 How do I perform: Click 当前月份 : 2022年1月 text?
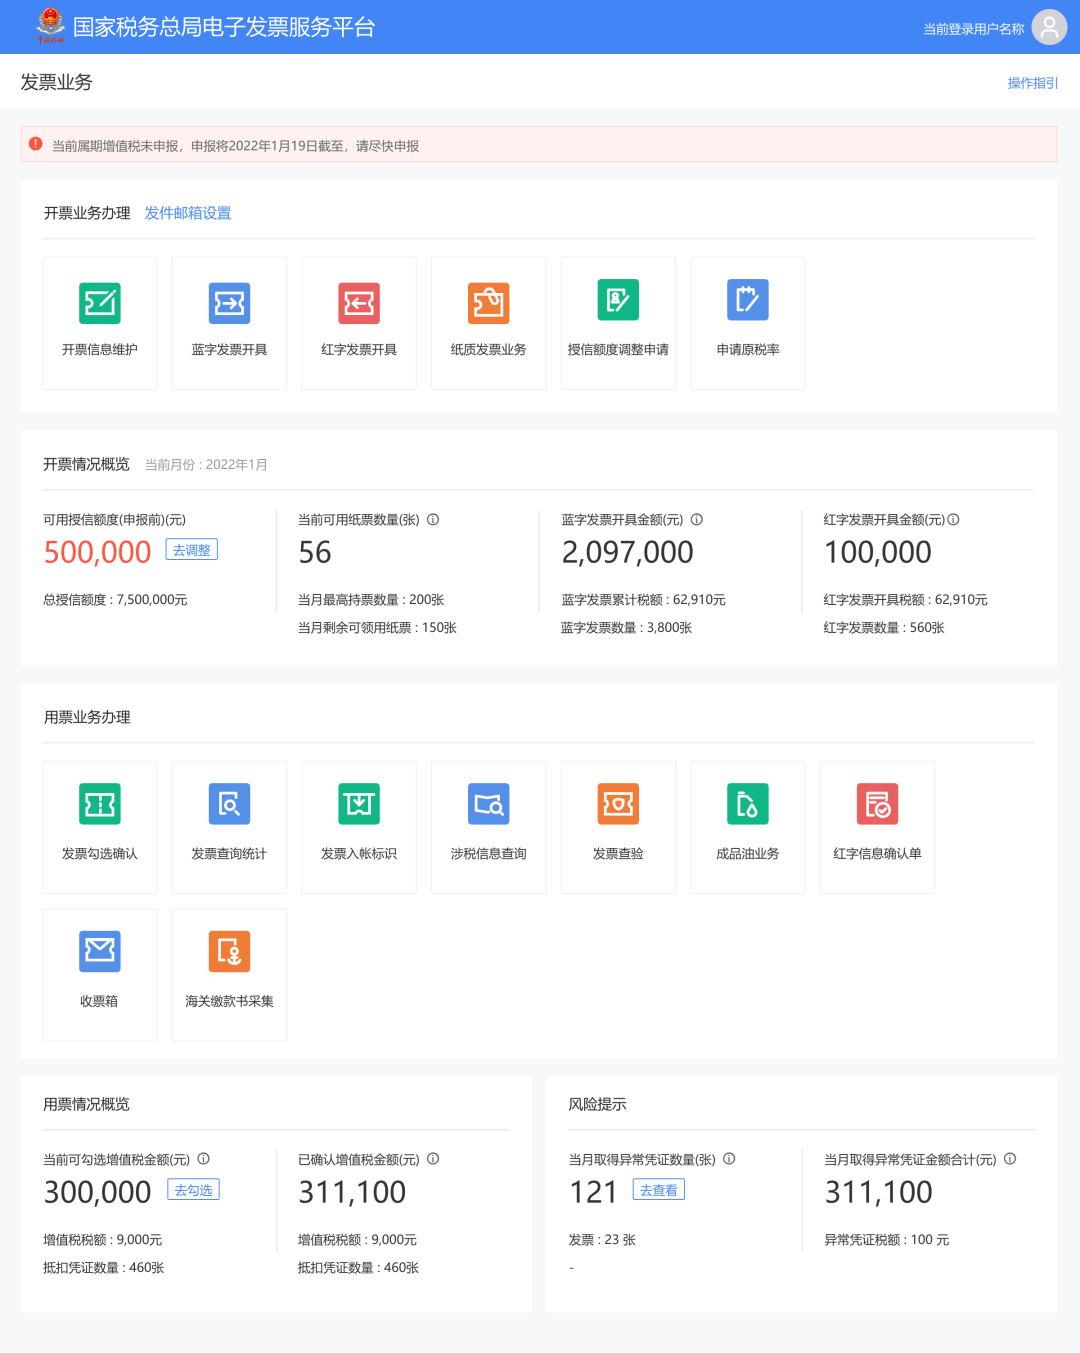click(x=206, y=465)
